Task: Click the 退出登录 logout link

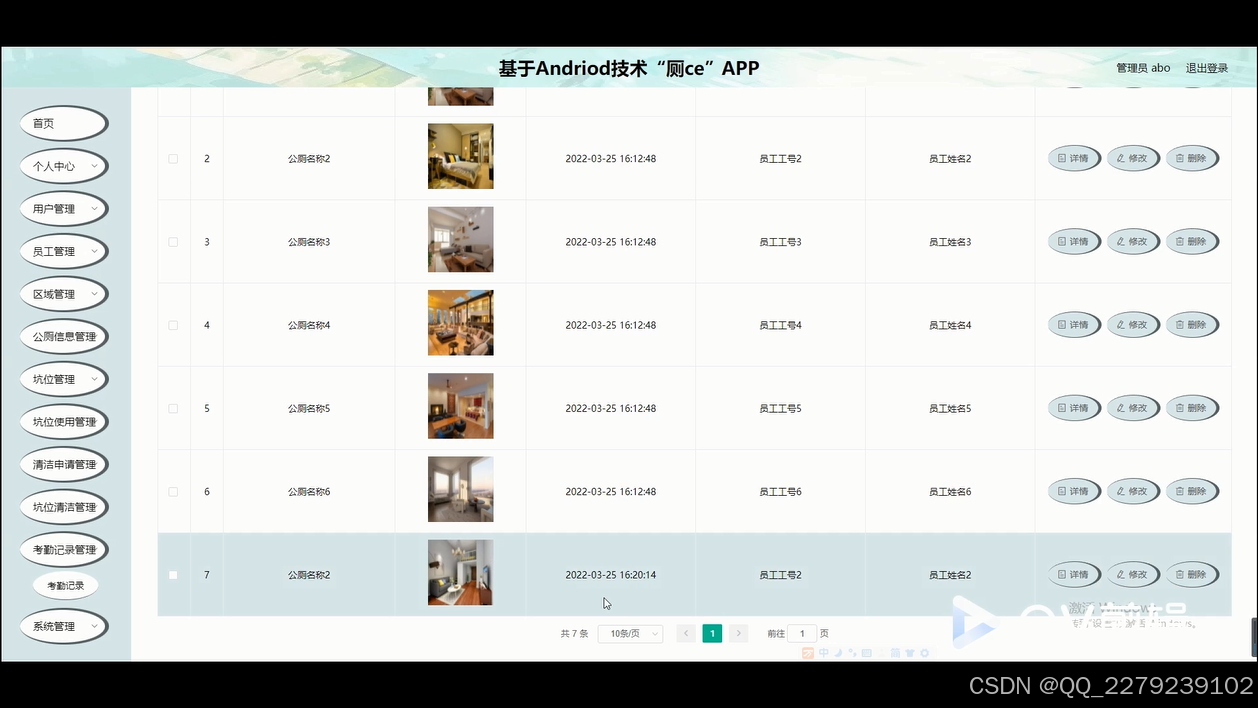Action: coord(1209,67)
